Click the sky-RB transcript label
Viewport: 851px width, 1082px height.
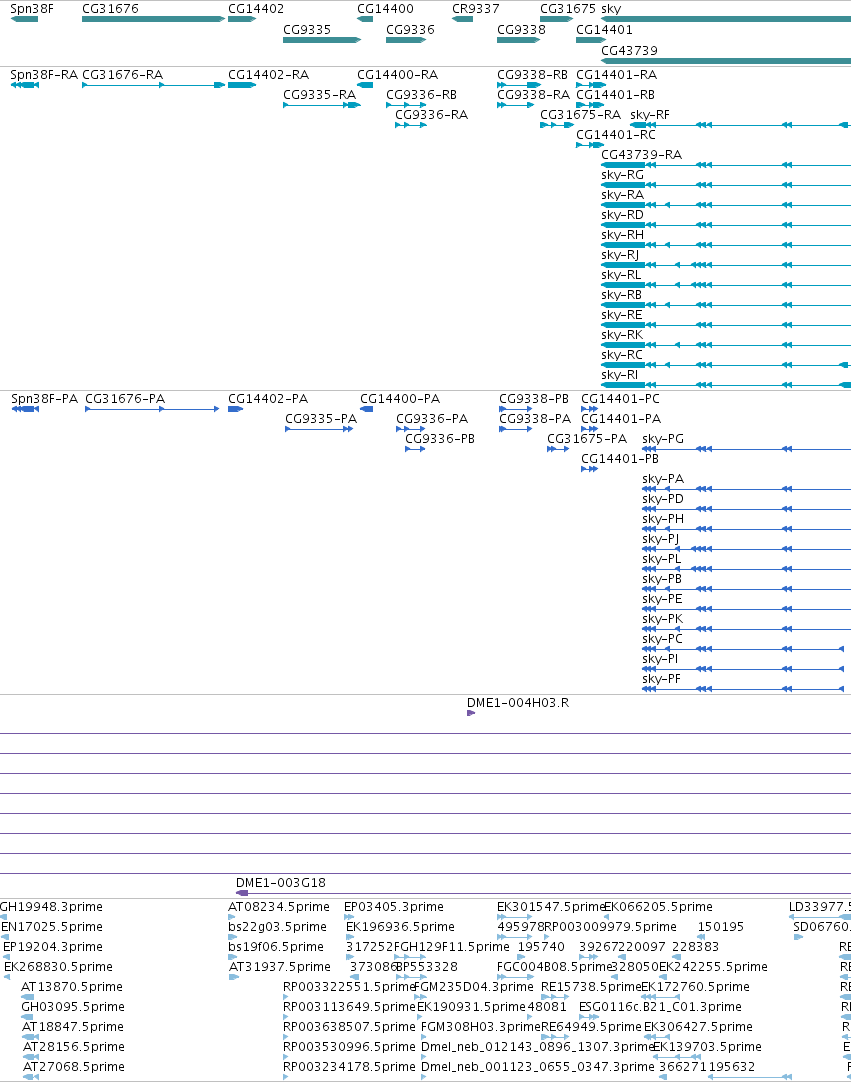click(x=622, y=295)
